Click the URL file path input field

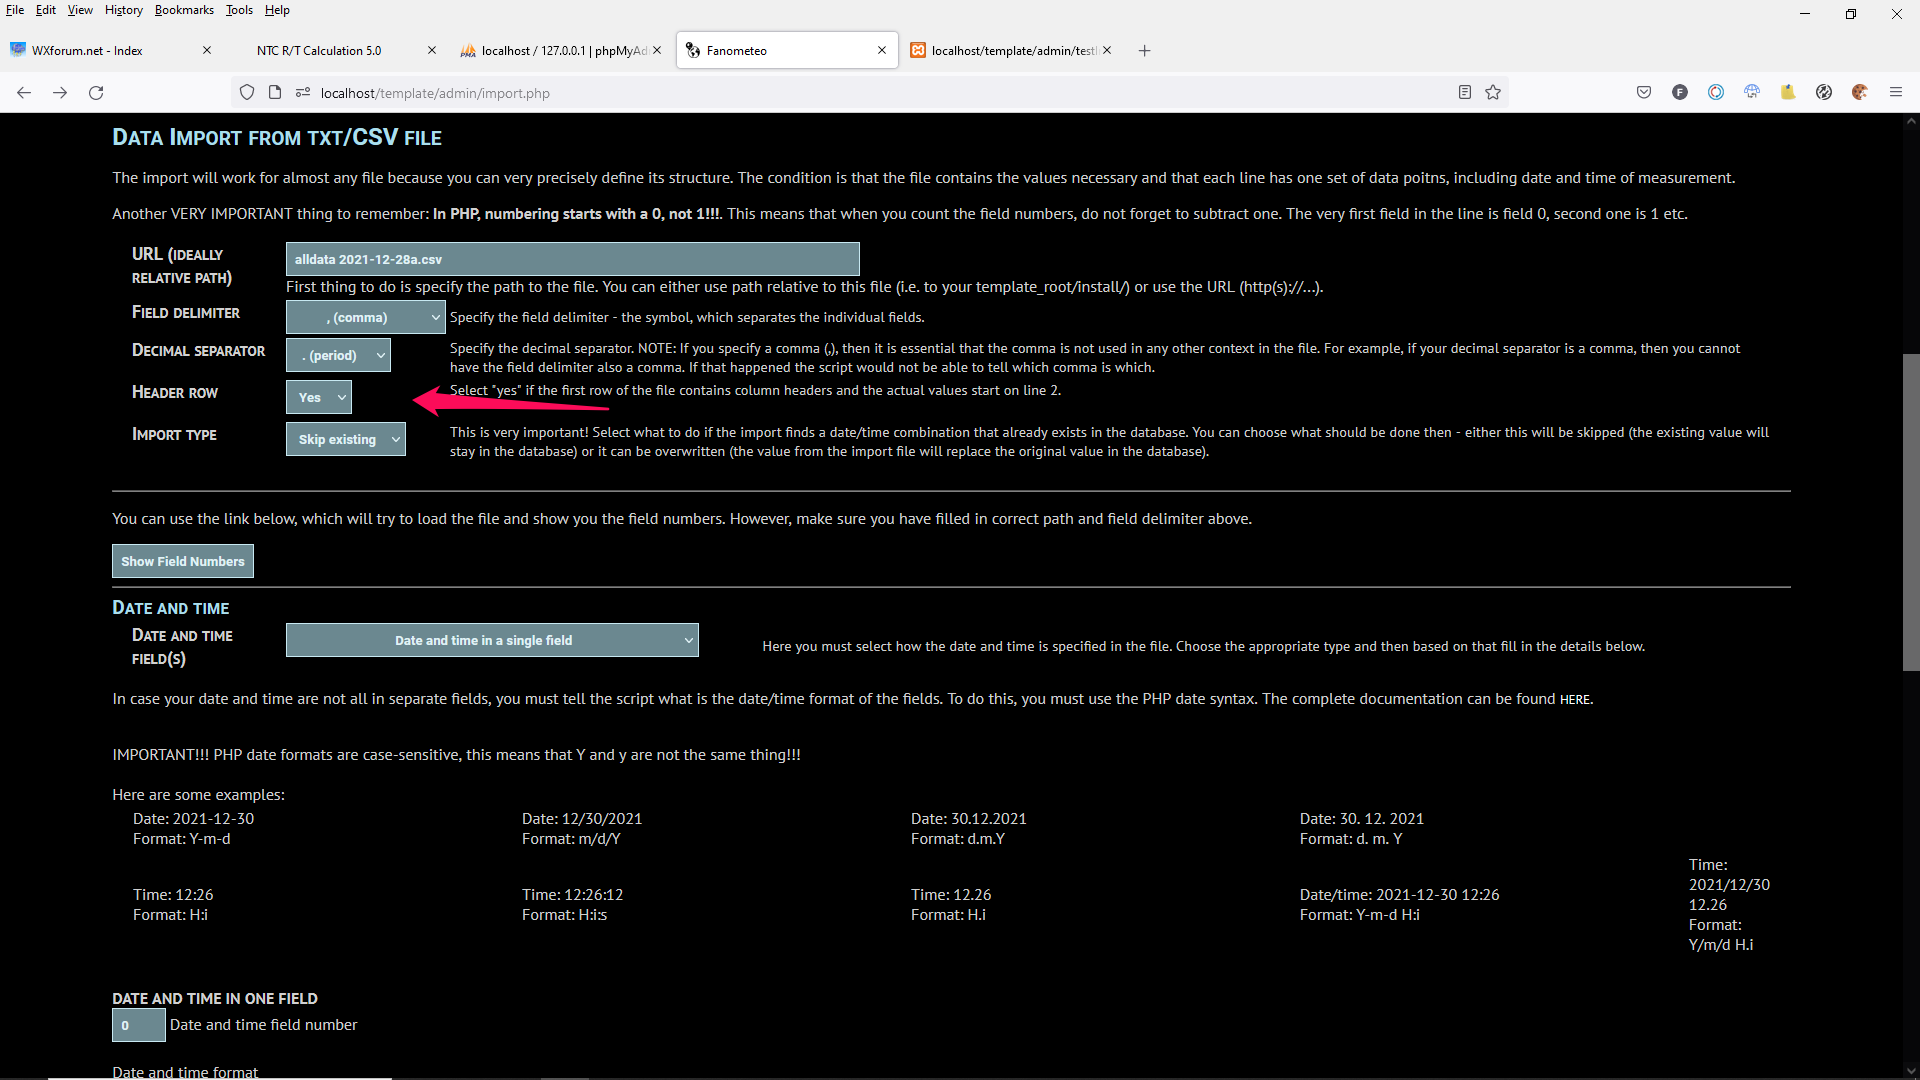point(572,259)
